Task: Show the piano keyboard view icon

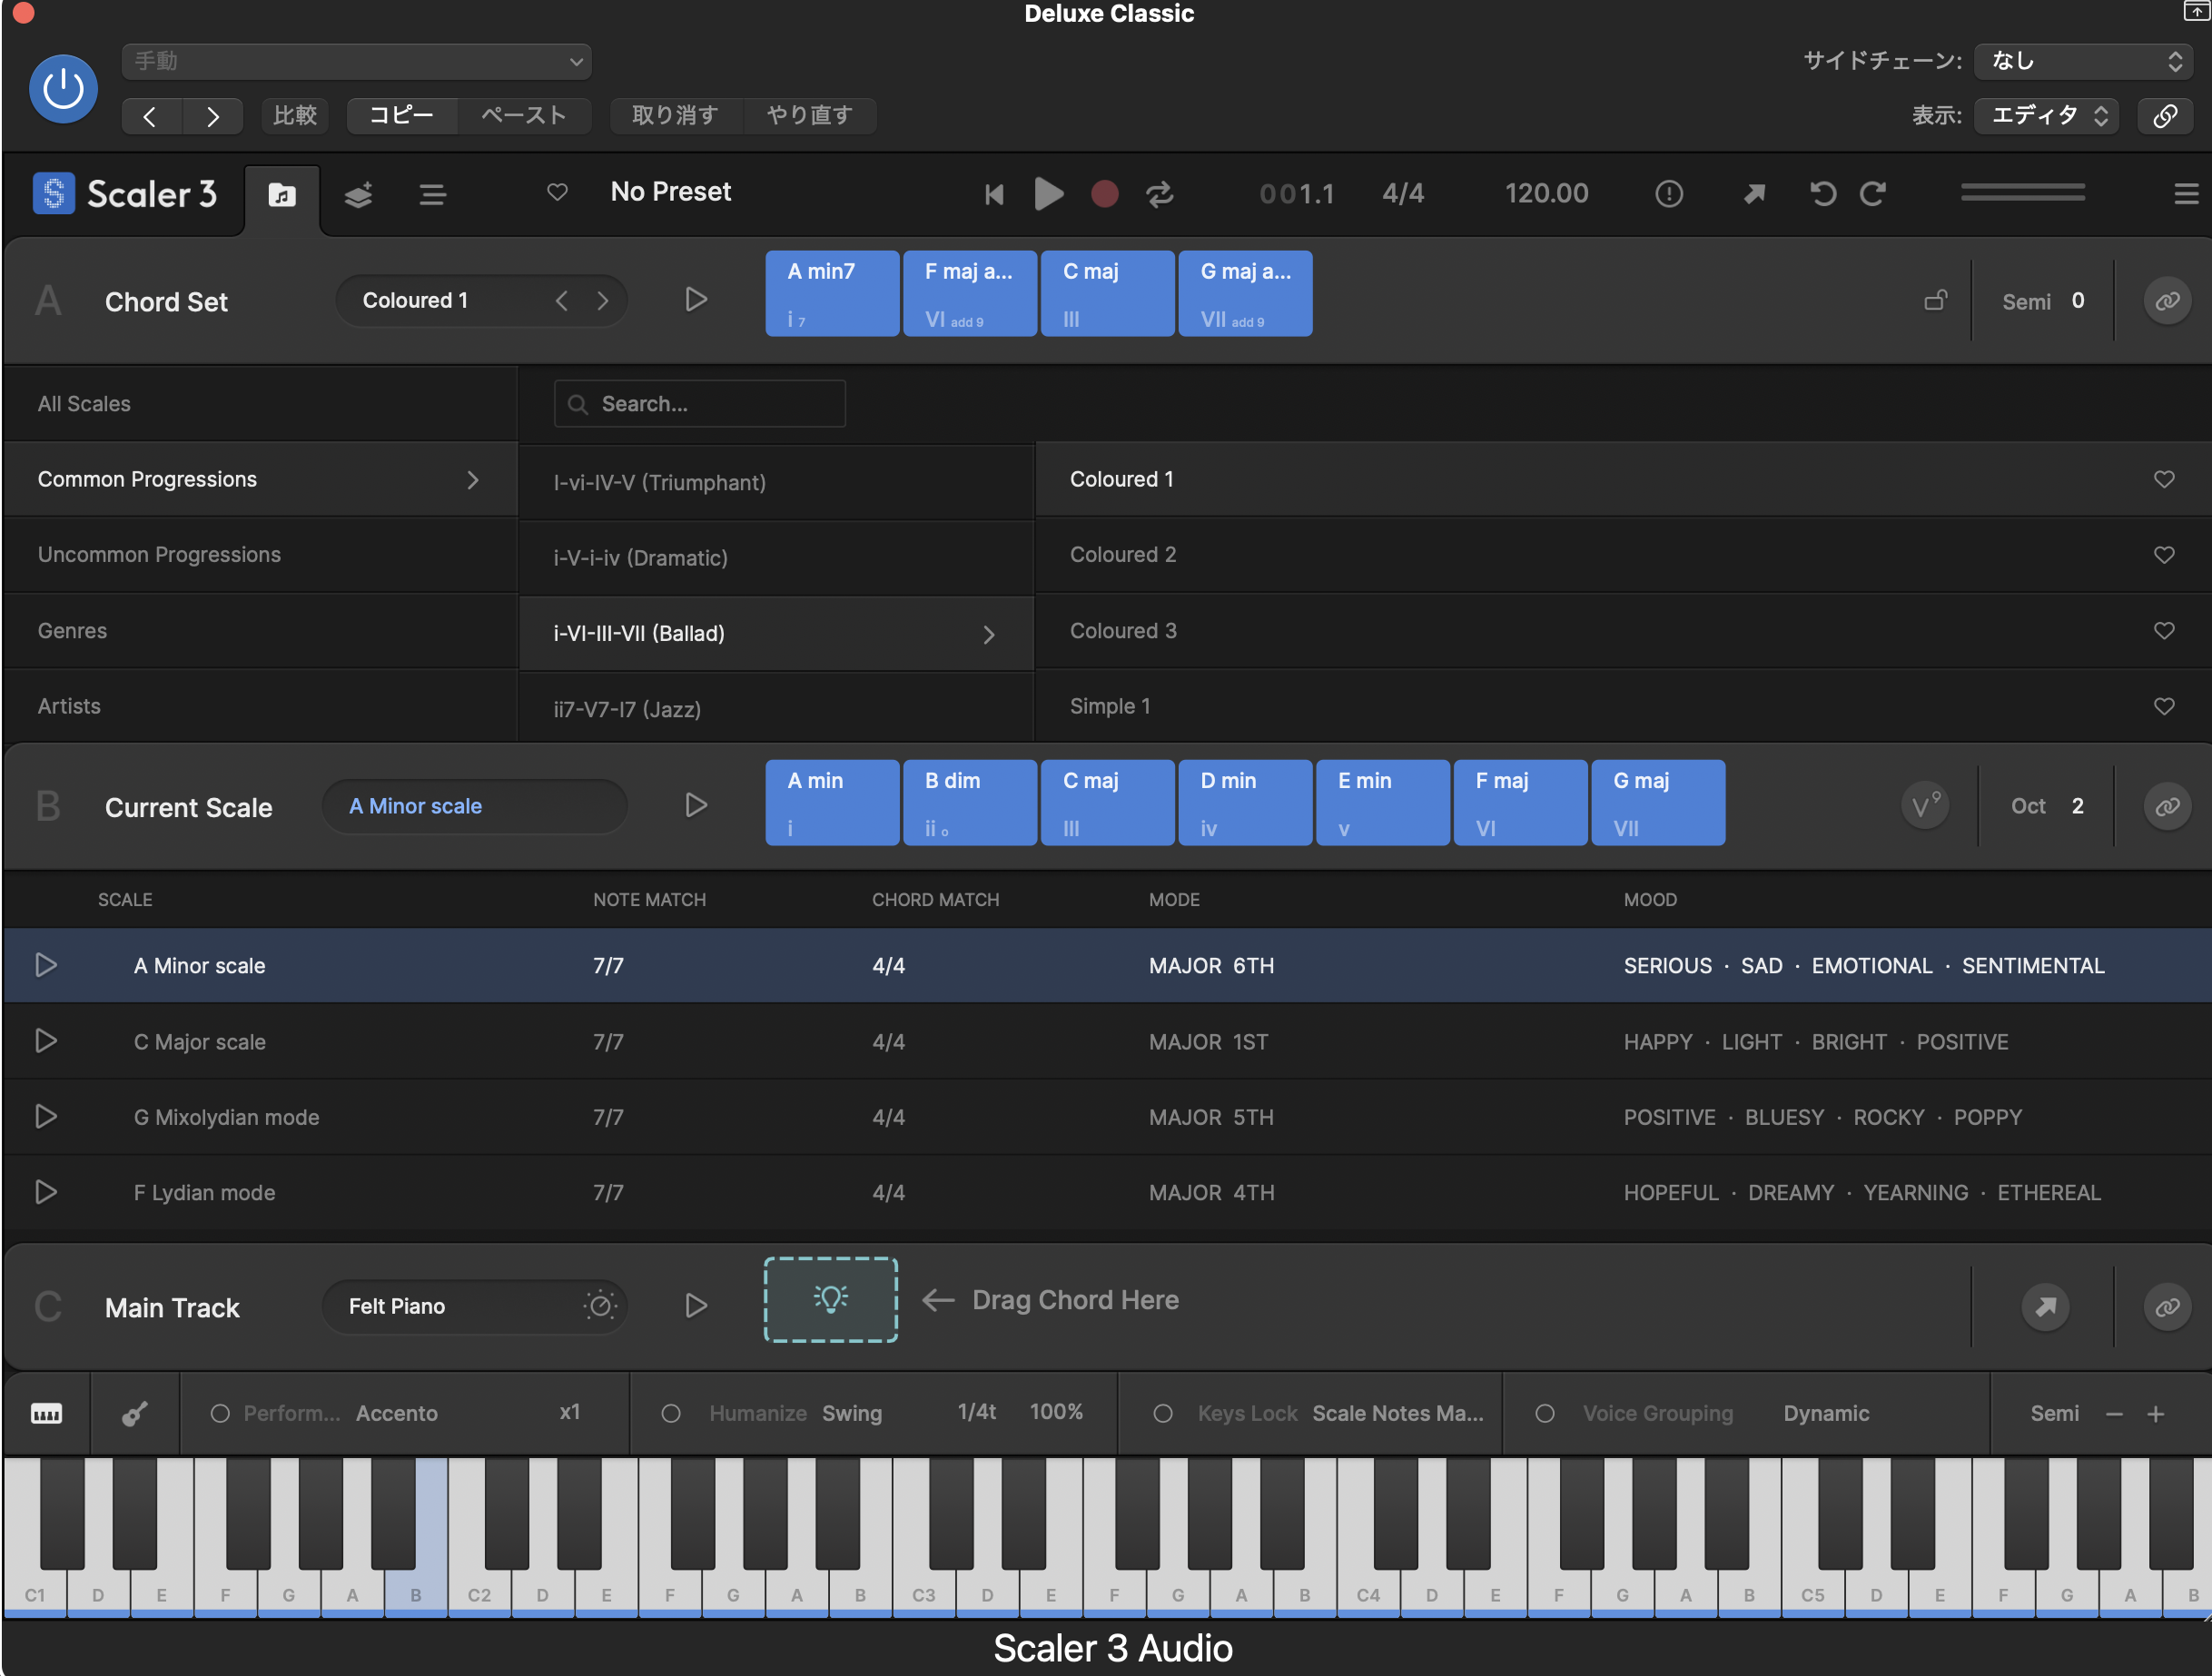Action: tap(47, 1414)
